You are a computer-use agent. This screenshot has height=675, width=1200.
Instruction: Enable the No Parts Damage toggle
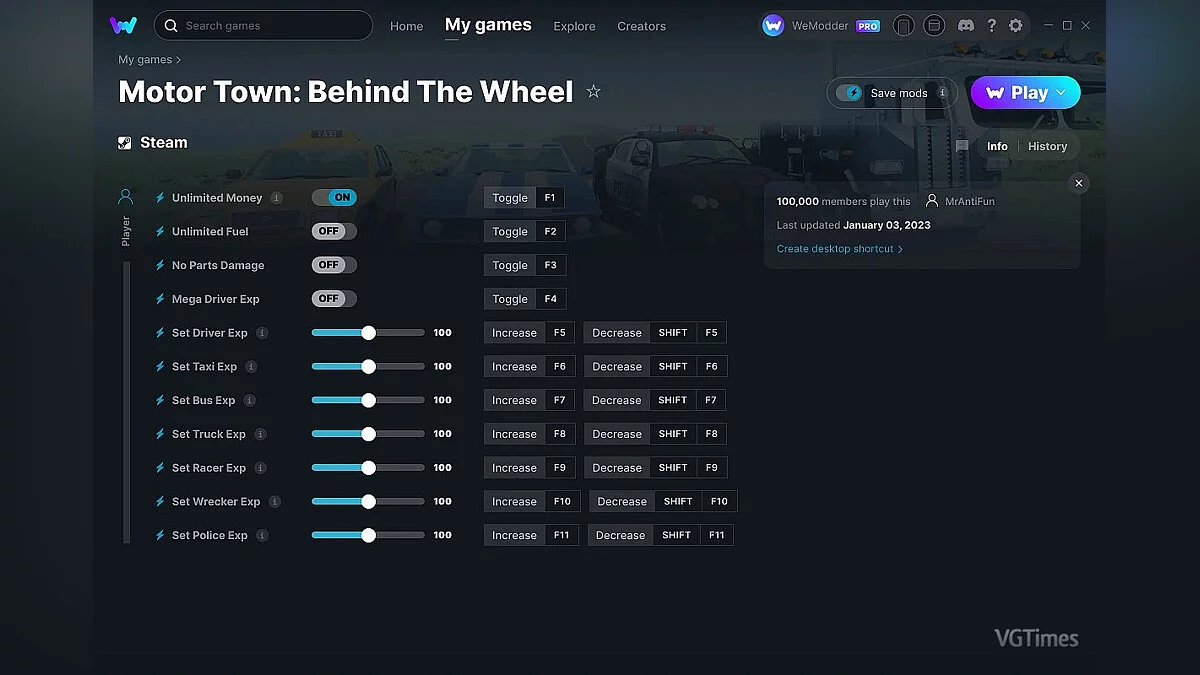pyautogui.click(x=333, y=264)
